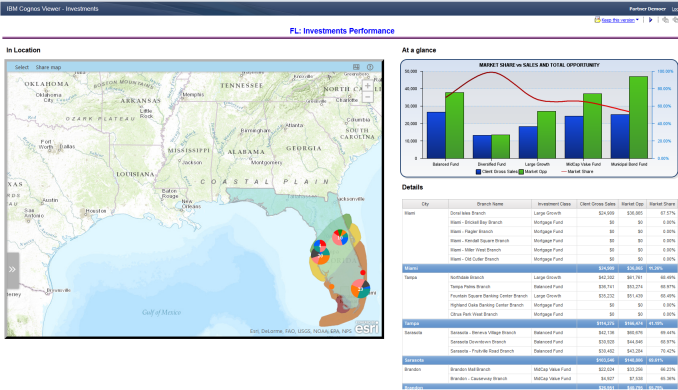Screen dimensions: 678x390
Task: Click the Client Gross Sales blue legend swatch
Action: tap(479, 172)
